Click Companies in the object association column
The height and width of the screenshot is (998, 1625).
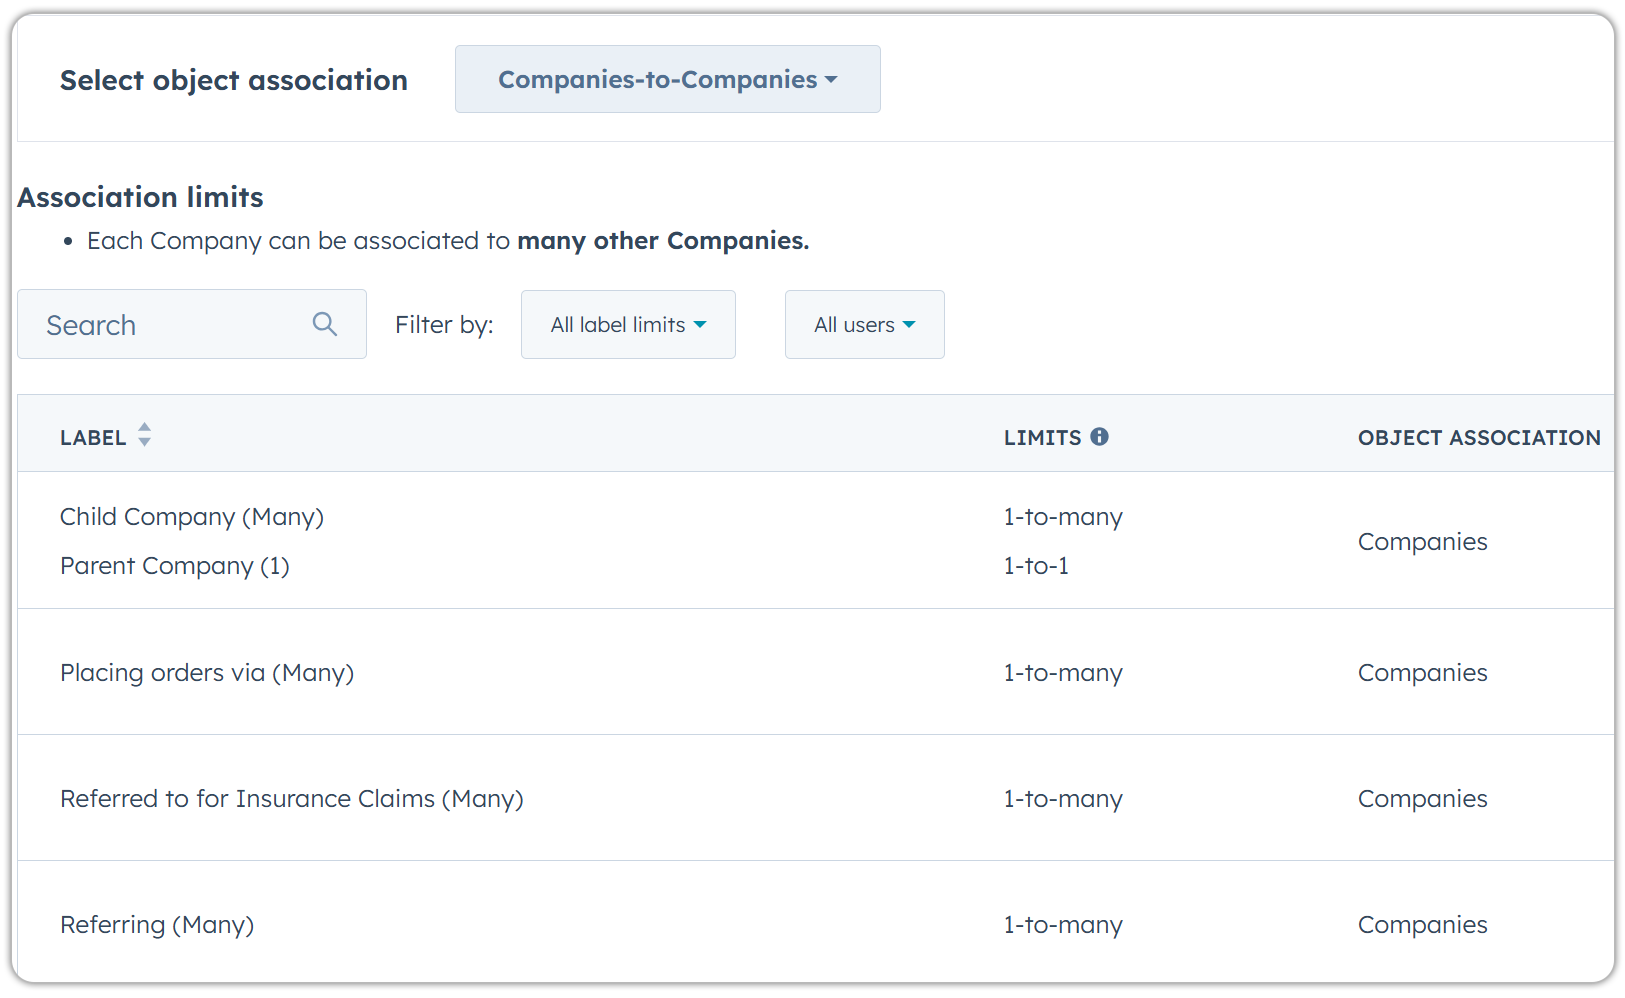tap(1421, 541)
